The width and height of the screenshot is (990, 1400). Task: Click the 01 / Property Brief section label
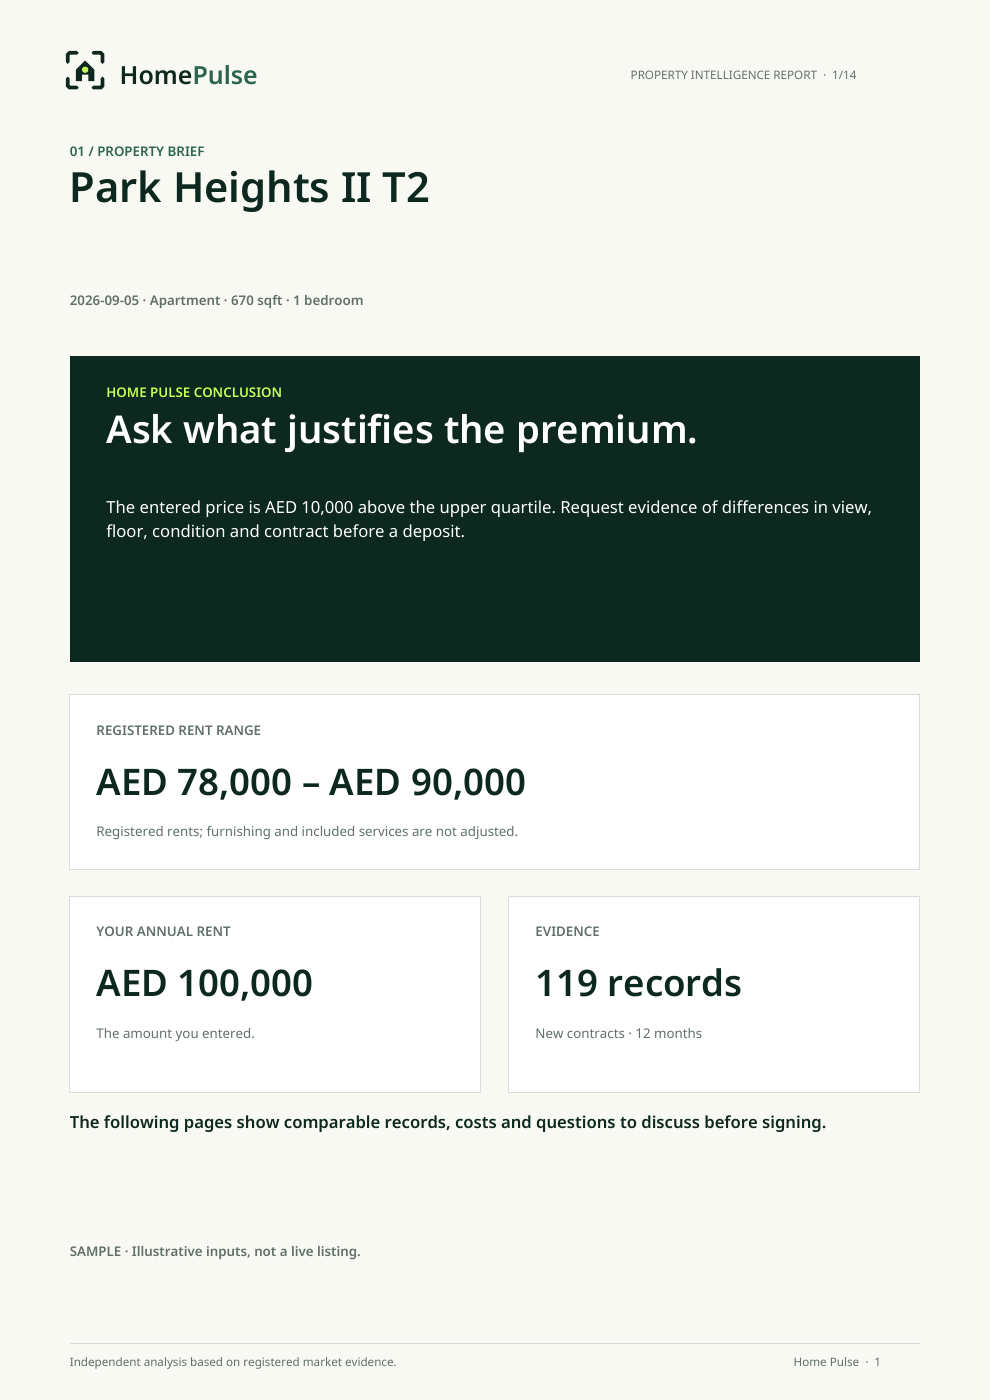pyautogui.click(x=137, y=151)
